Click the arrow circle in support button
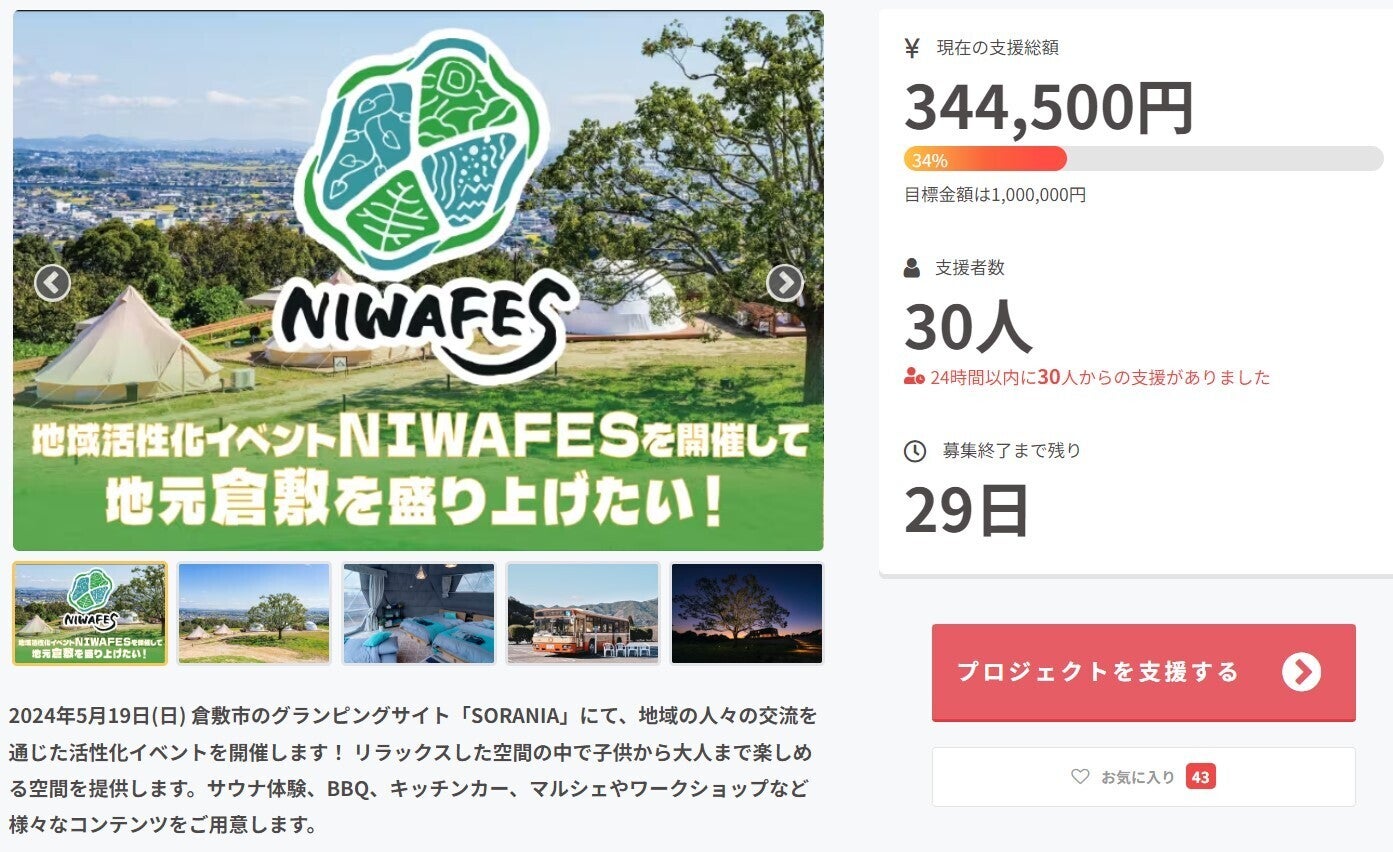This screenshot has height=852, width=1393. pos(1301,672)
